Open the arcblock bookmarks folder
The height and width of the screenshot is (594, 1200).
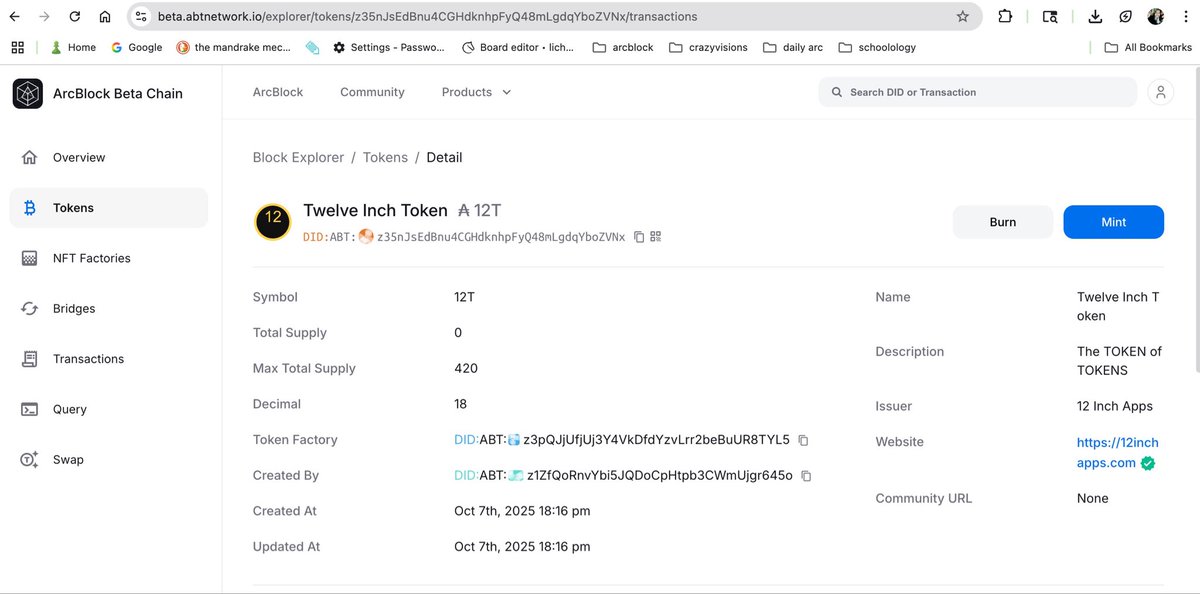click(622, 47)
